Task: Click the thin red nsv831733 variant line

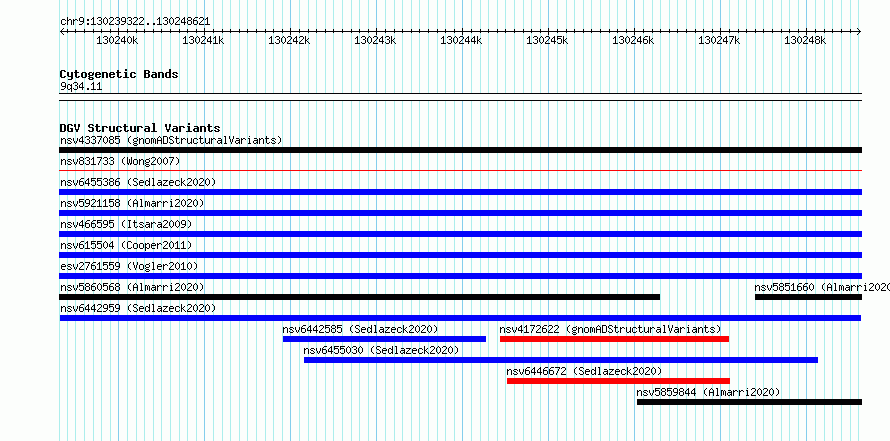Action: click(461, 170)
